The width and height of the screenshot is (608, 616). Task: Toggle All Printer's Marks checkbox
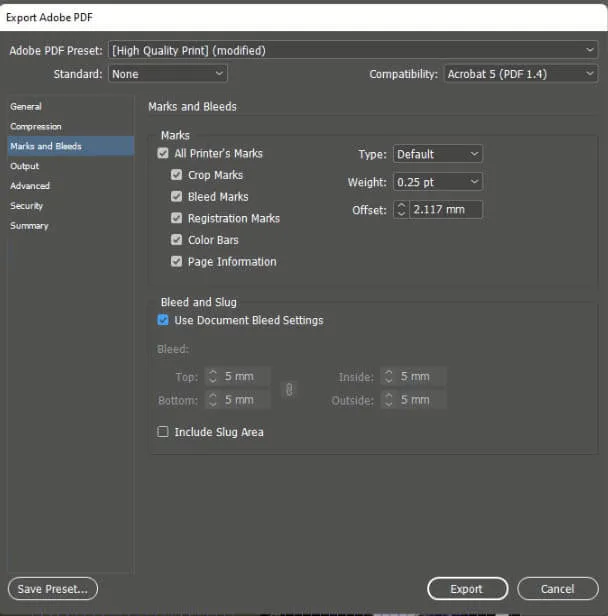[x=163, y=154]
